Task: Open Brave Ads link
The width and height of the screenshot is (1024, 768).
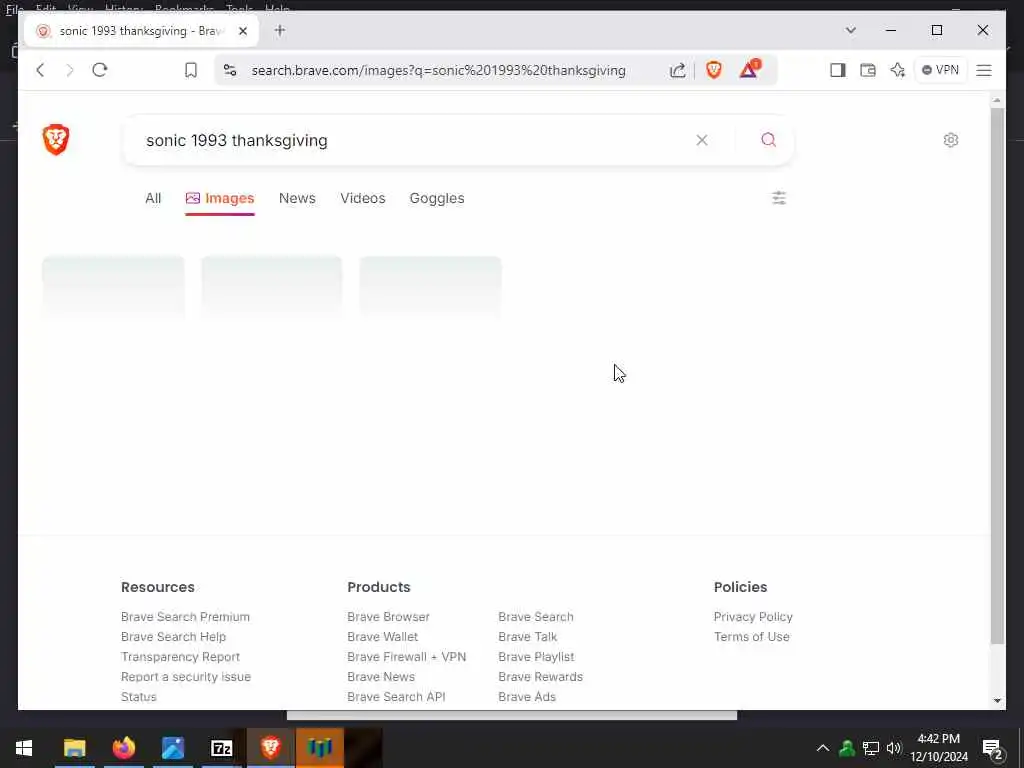Action: tap(527, 696)
